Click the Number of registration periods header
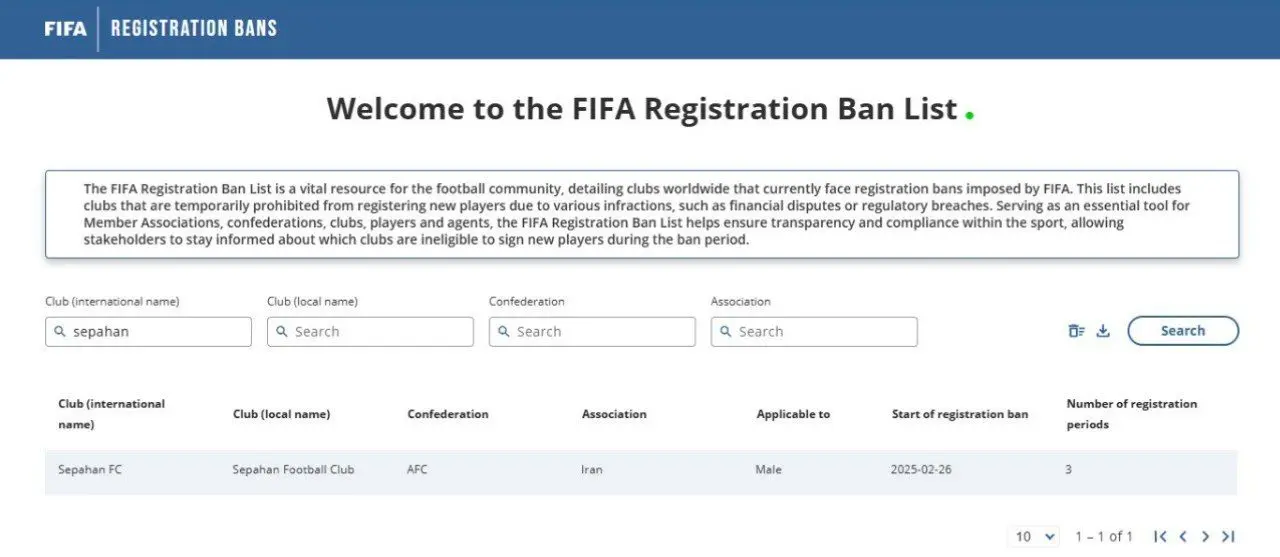Image resolution: width=1280 pixels, height=557 pixels. coord(1131,414)
